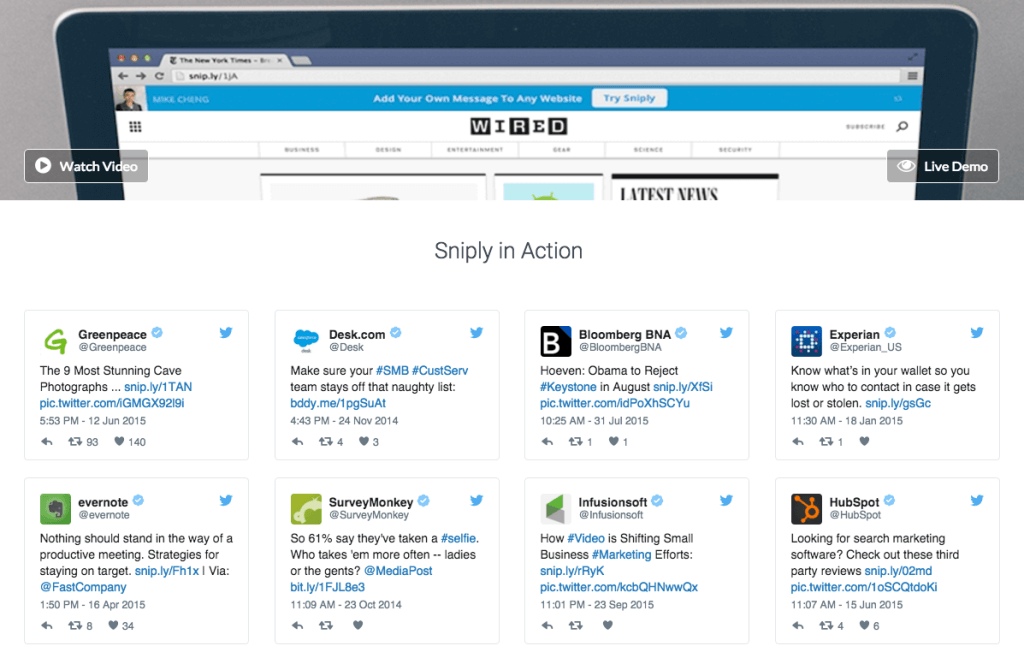Click Try Sniply button in blue bar
Viewport: 1024px width, 658px height.
[x=629, y=98]
